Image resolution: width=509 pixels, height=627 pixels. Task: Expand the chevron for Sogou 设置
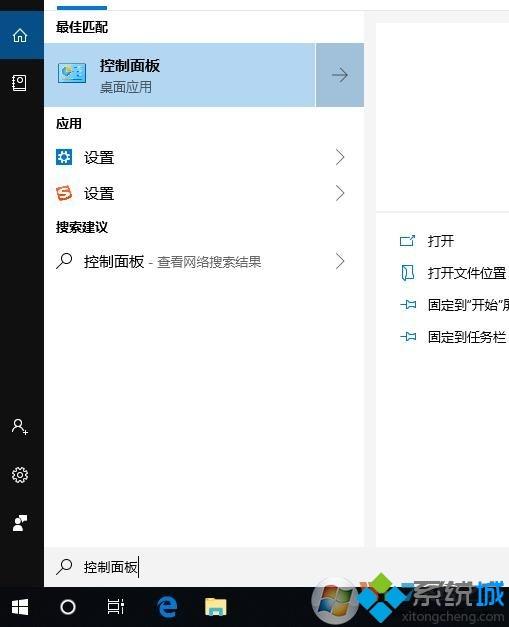[x=340, y=194]
